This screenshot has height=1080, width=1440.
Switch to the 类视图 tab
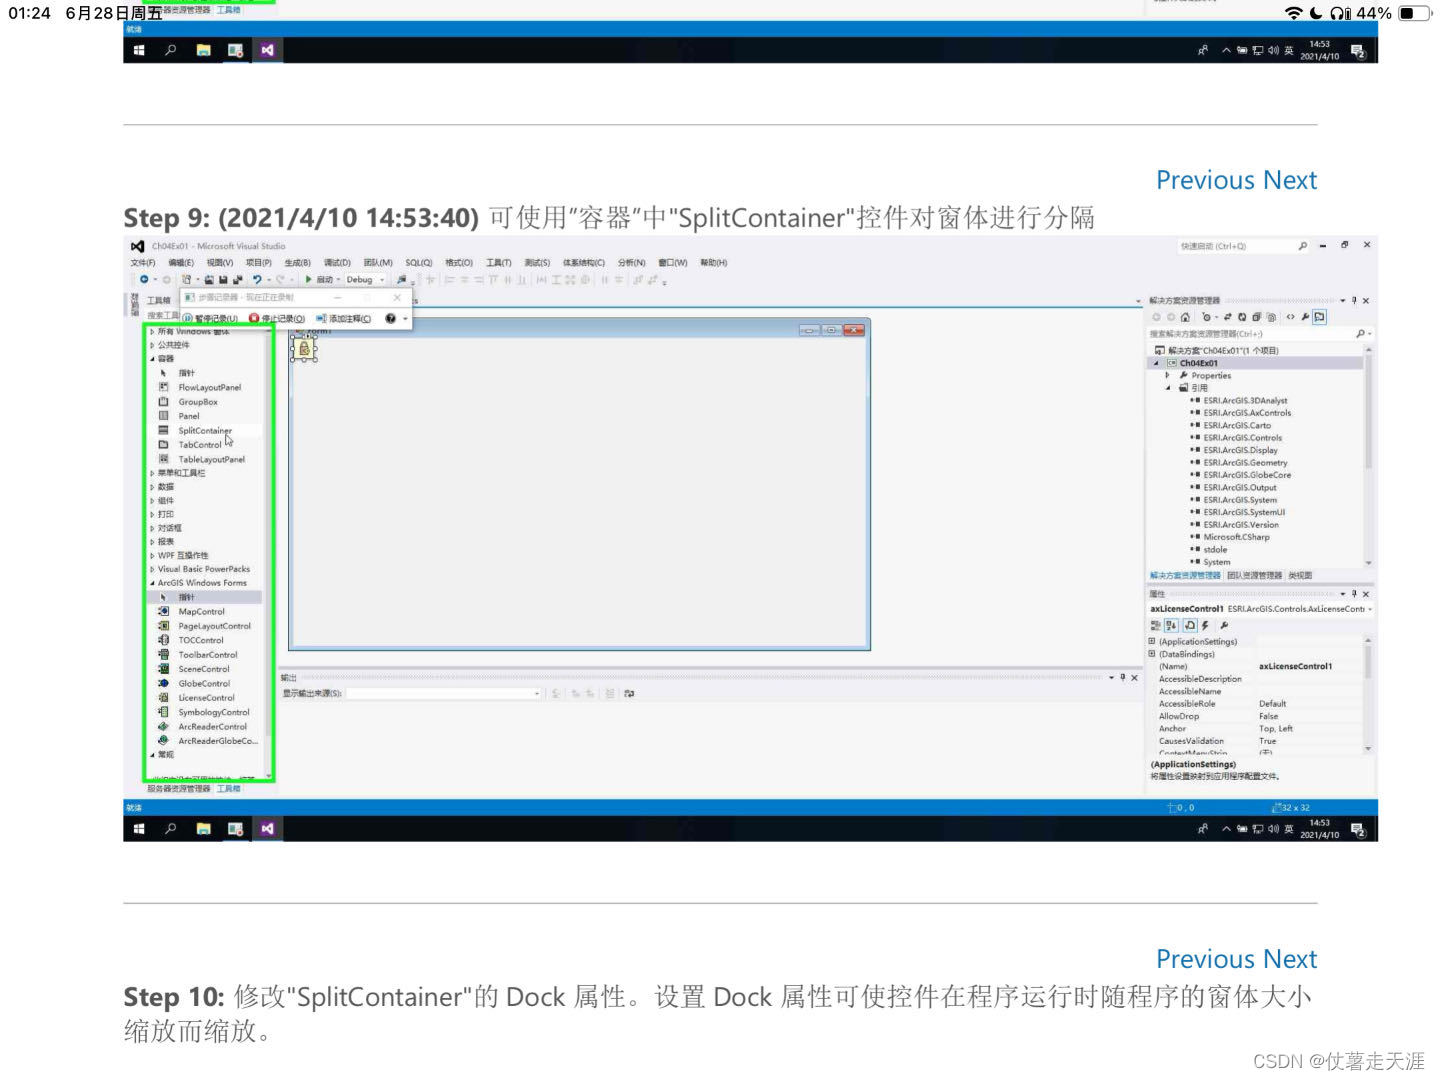point(1300,575)
